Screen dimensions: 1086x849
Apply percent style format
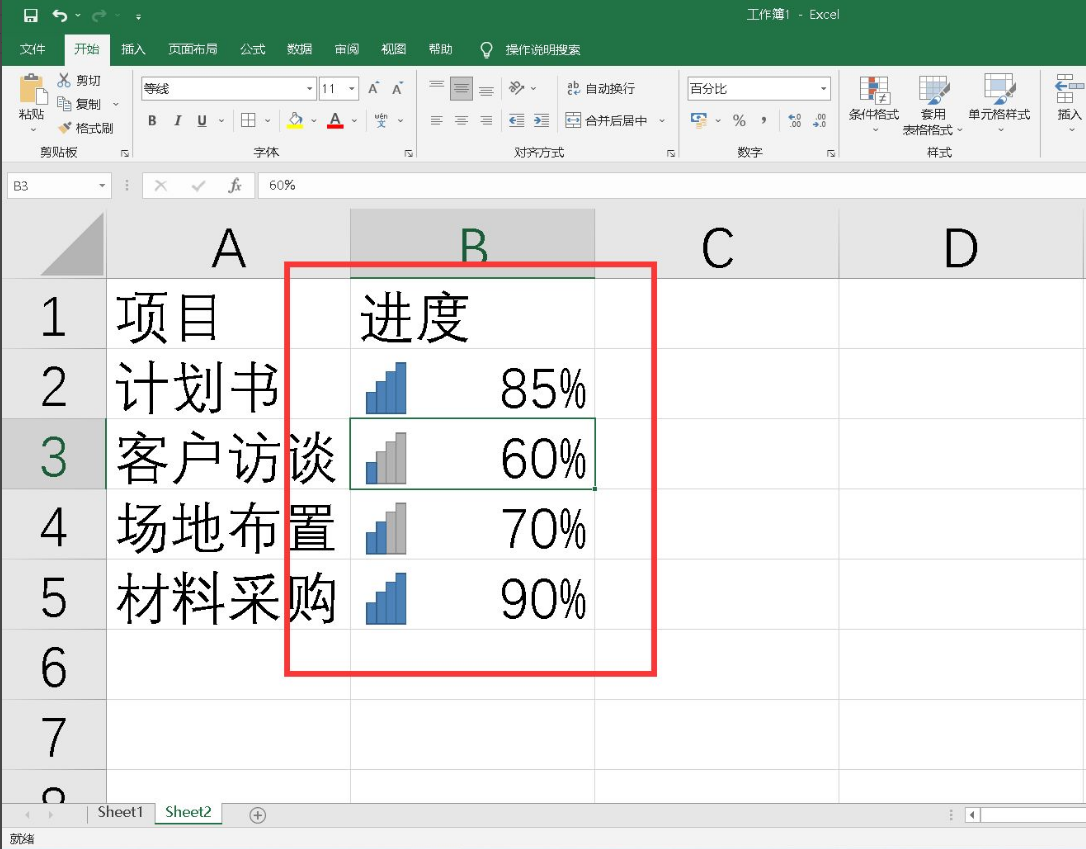coord(739,120)
